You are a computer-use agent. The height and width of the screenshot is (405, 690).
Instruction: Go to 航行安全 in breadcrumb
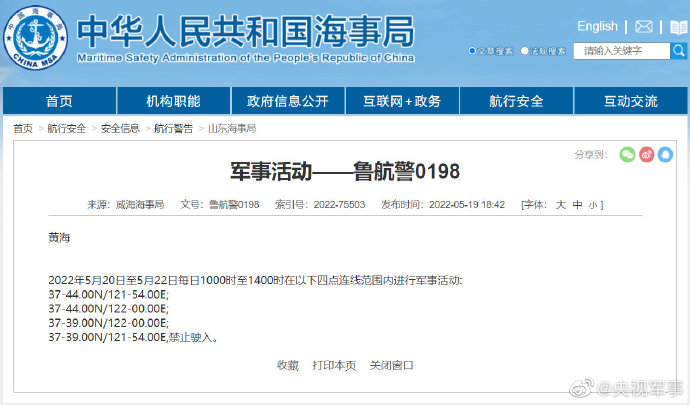pos(67,129)
